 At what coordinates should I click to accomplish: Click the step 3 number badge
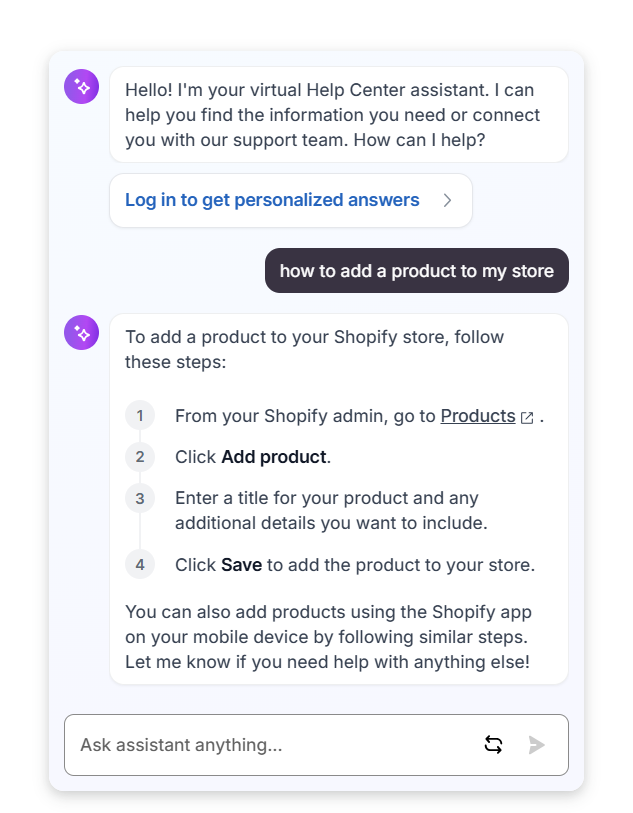[x=140, y=498]
